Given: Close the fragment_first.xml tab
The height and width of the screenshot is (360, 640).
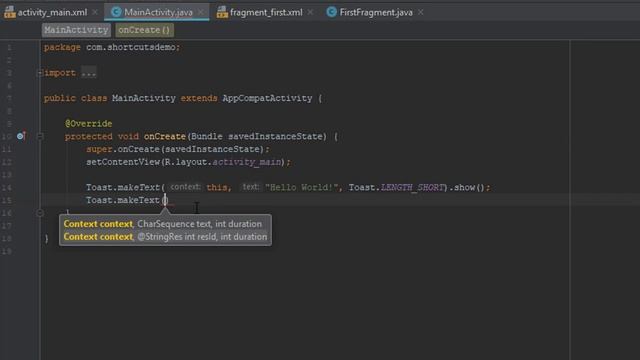Looking at the screenshot, I should tap(310, 13).
